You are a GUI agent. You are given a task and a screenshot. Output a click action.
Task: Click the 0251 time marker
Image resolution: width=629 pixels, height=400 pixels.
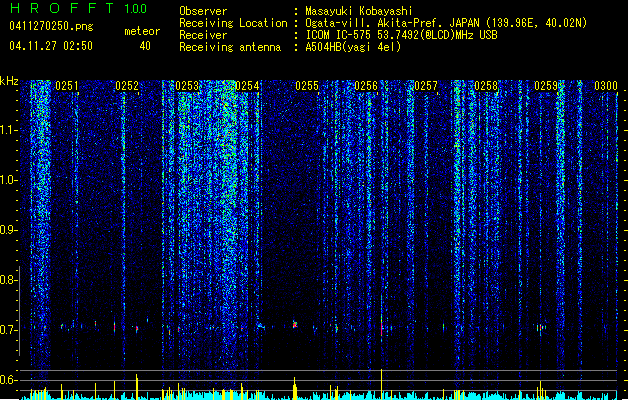[67, 86]
